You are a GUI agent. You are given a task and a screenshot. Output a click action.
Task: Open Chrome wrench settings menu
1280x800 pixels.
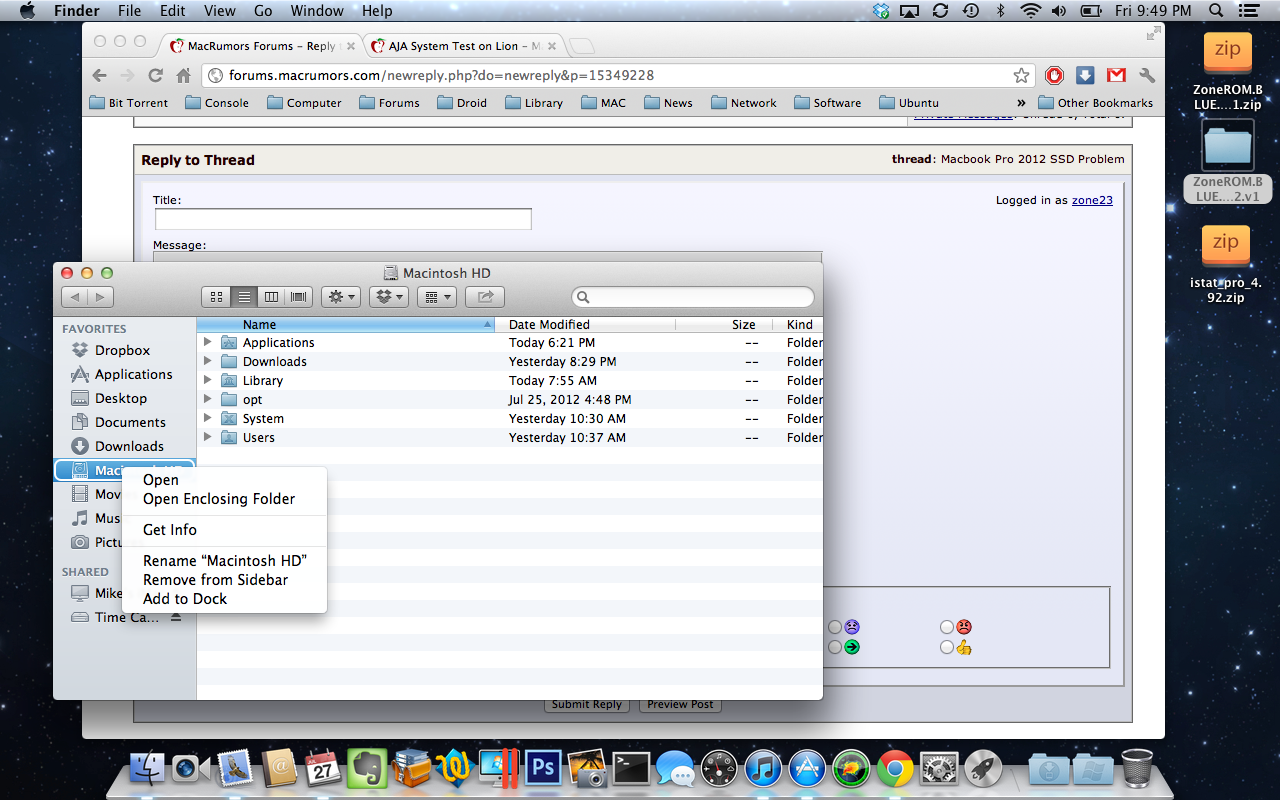coord(1147,75)
